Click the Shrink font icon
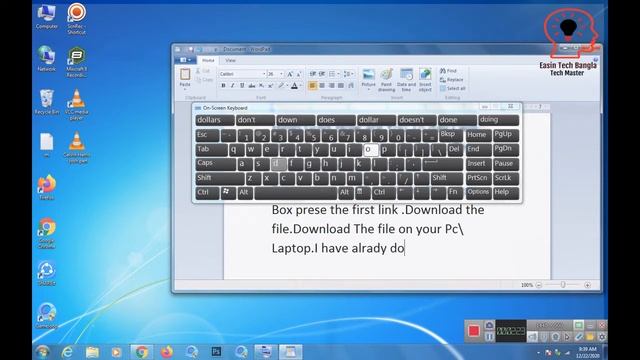 point(299,74)
